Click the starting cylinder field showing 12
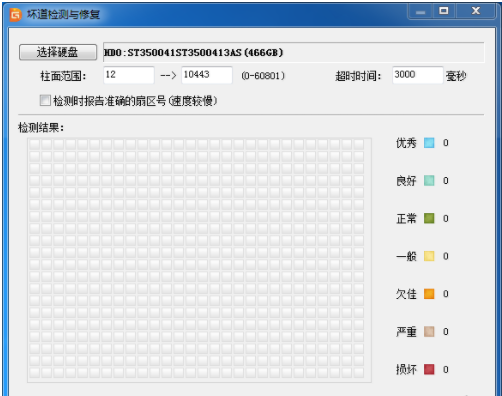Image resolution: width=502 pixels, height=396 pixels. [129, 75]
